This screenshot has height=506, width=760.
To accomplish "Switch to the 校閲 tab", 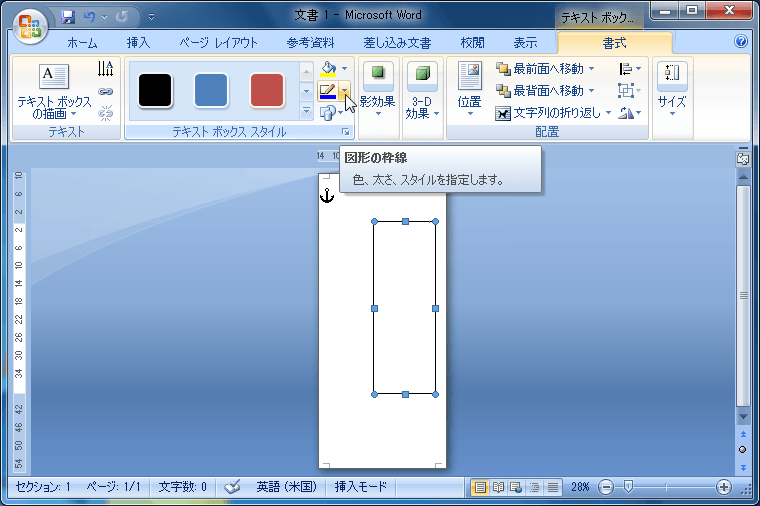I will click(472, 43).
